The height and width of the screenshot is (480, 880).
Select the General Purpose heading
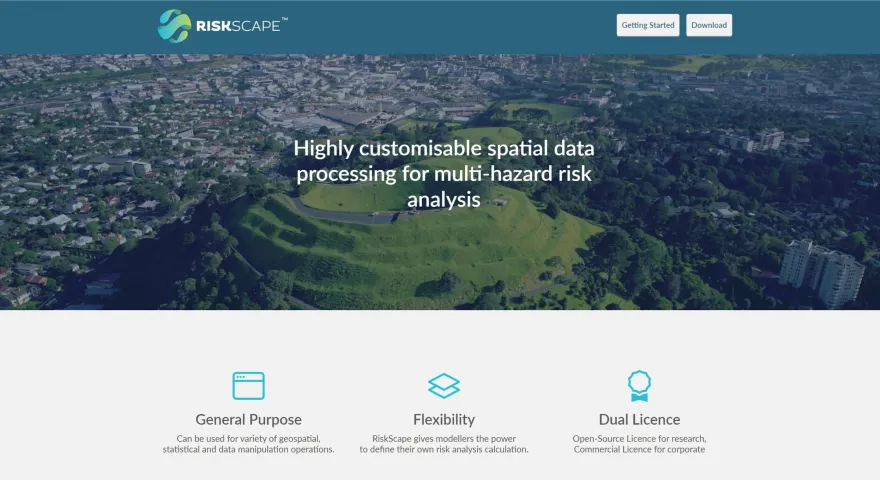[248, 420]
